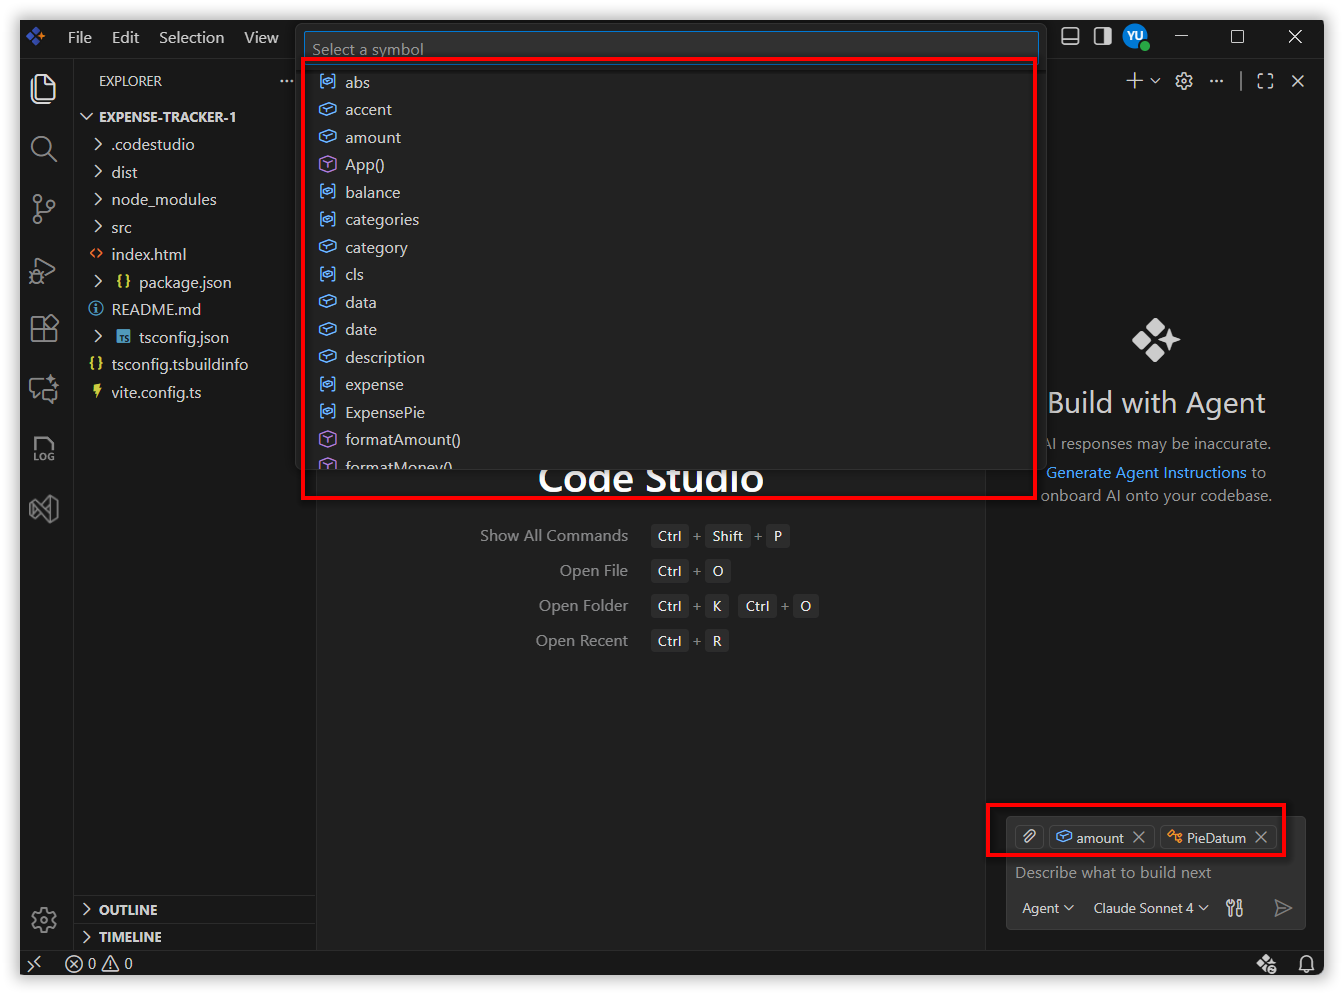
Task: Open the Agent mode dropdown
Action: [x=1047, y=908]
